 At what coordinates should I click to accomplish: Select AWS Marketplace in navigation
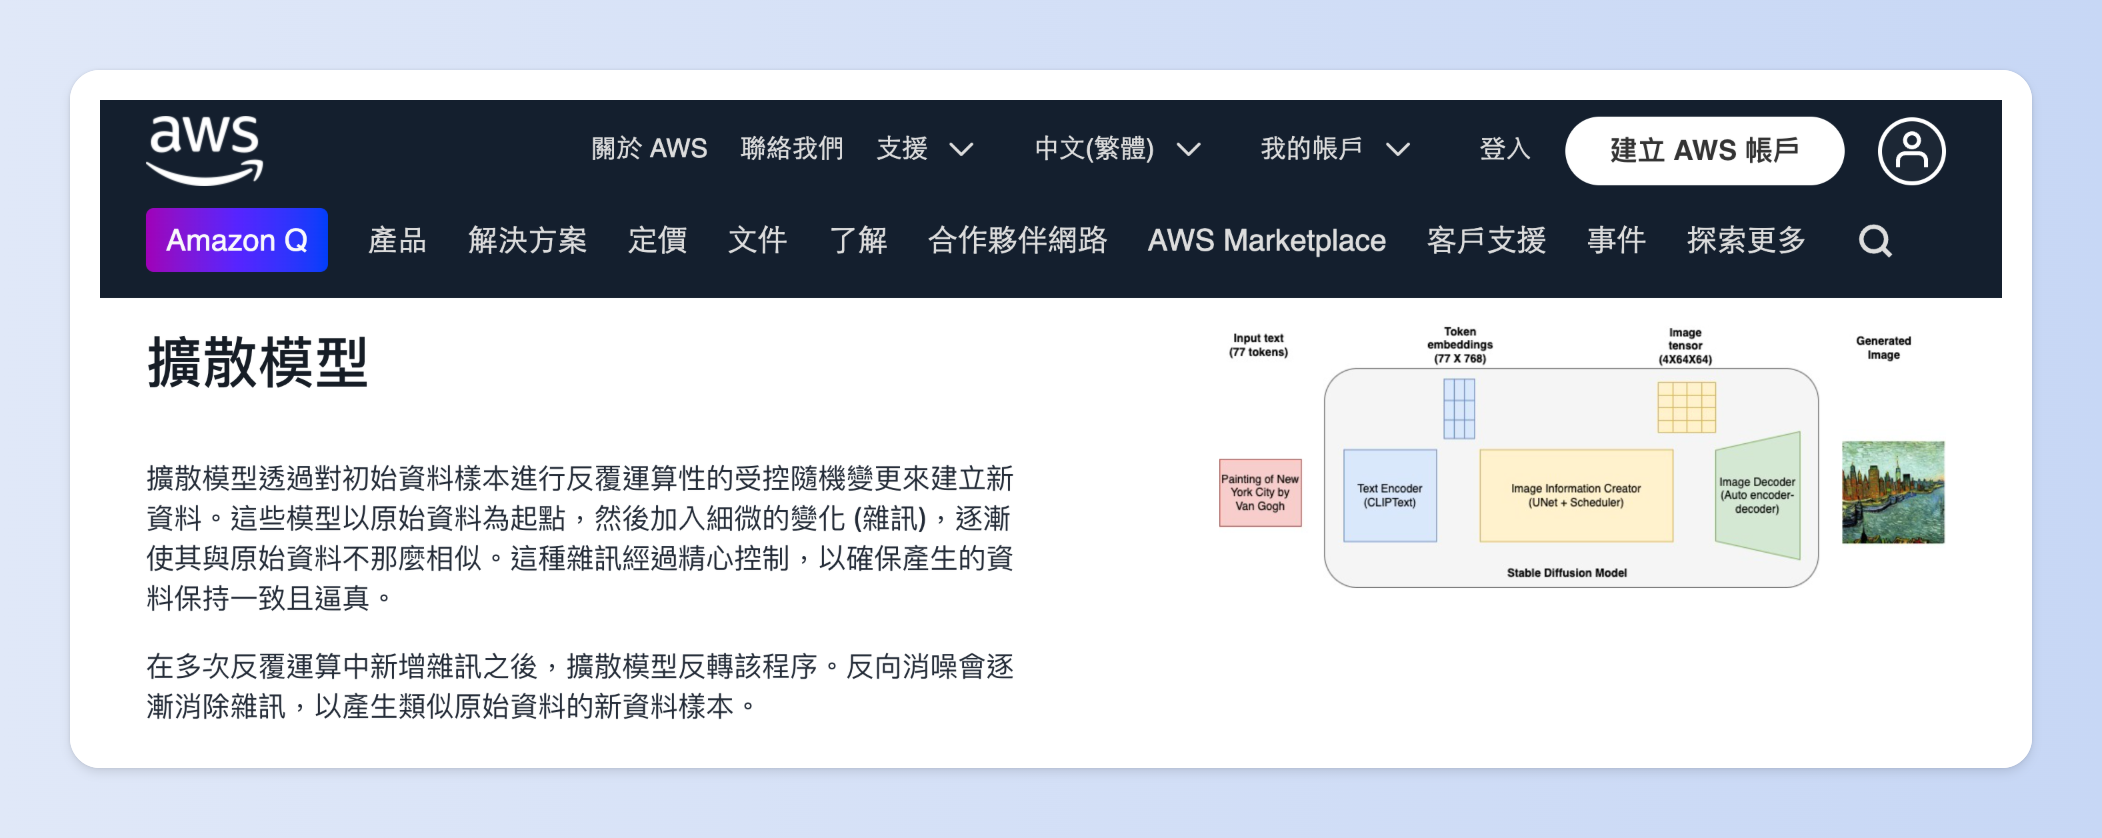(1266, 241)
